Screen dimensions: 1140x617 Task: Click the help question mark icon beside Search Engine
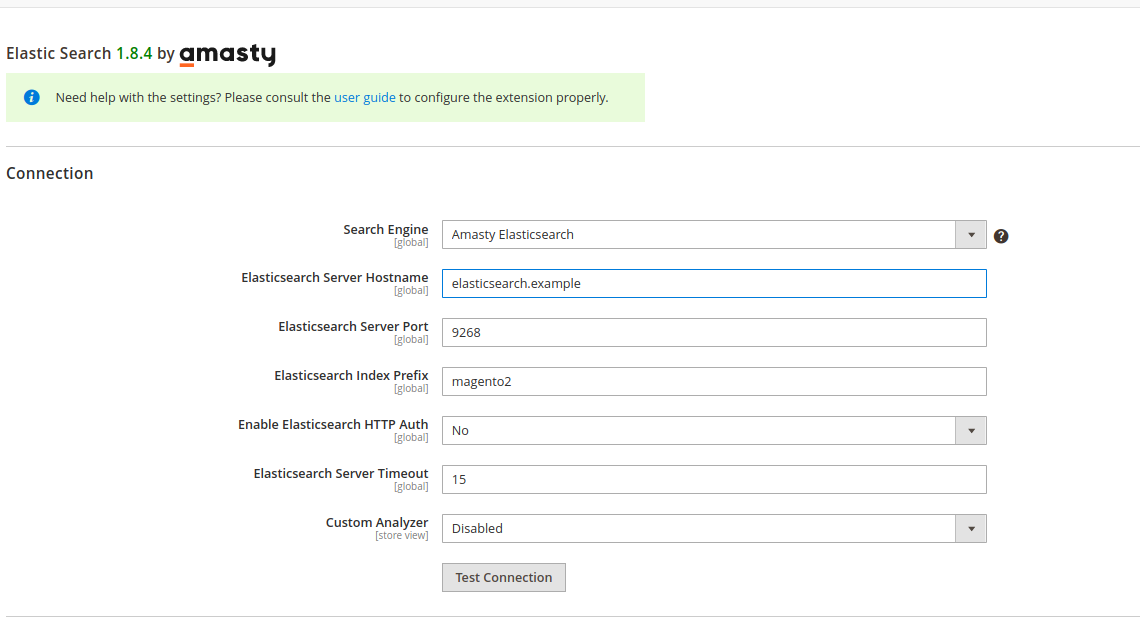click(1000, 236)
